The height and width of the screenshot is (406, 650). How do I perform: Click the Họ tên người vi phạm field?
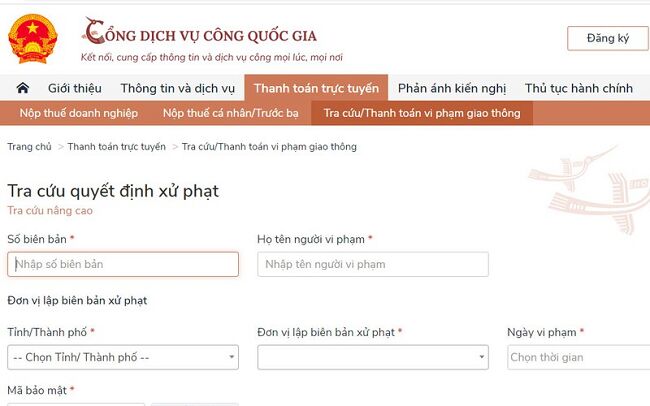pyautogui.click(x=372, y=264)
